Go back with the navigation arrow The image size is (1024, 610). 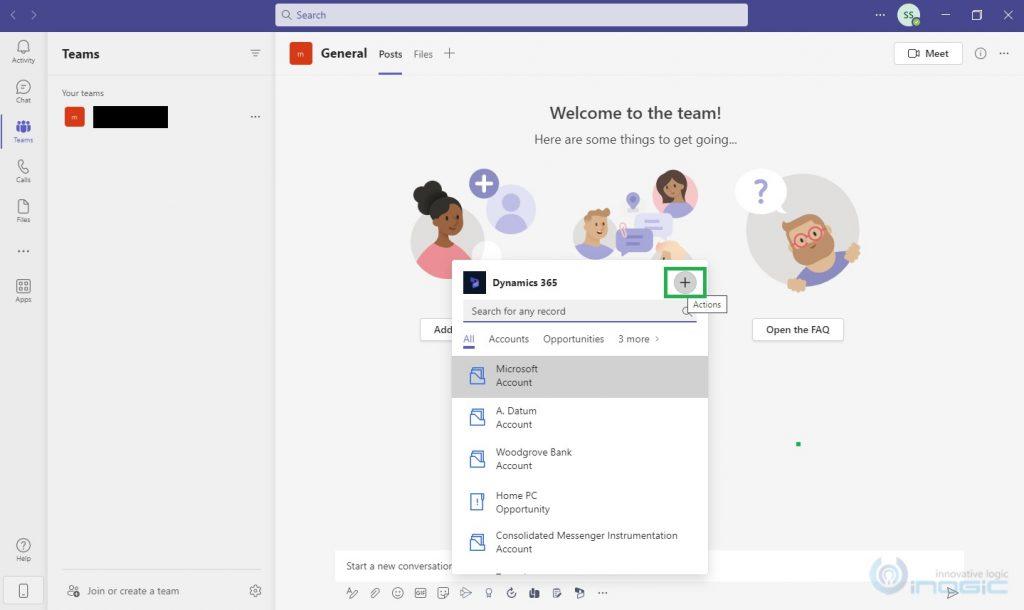(13, 14)
